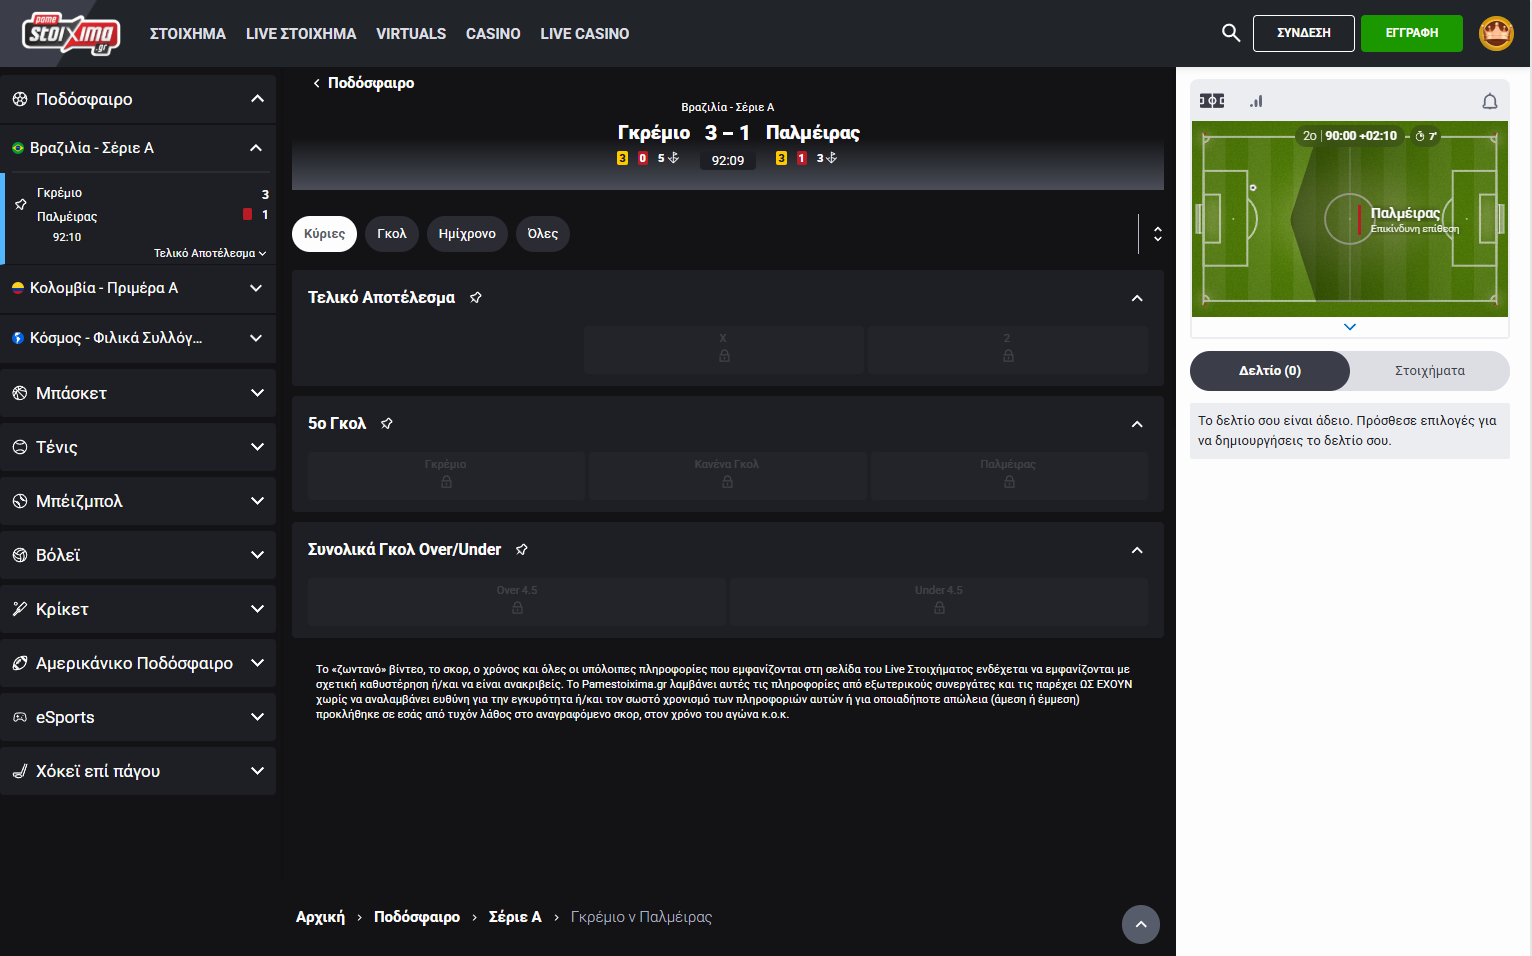Open the search magnifier icon
The image size is (1532, 956).
pos(1231,33)
